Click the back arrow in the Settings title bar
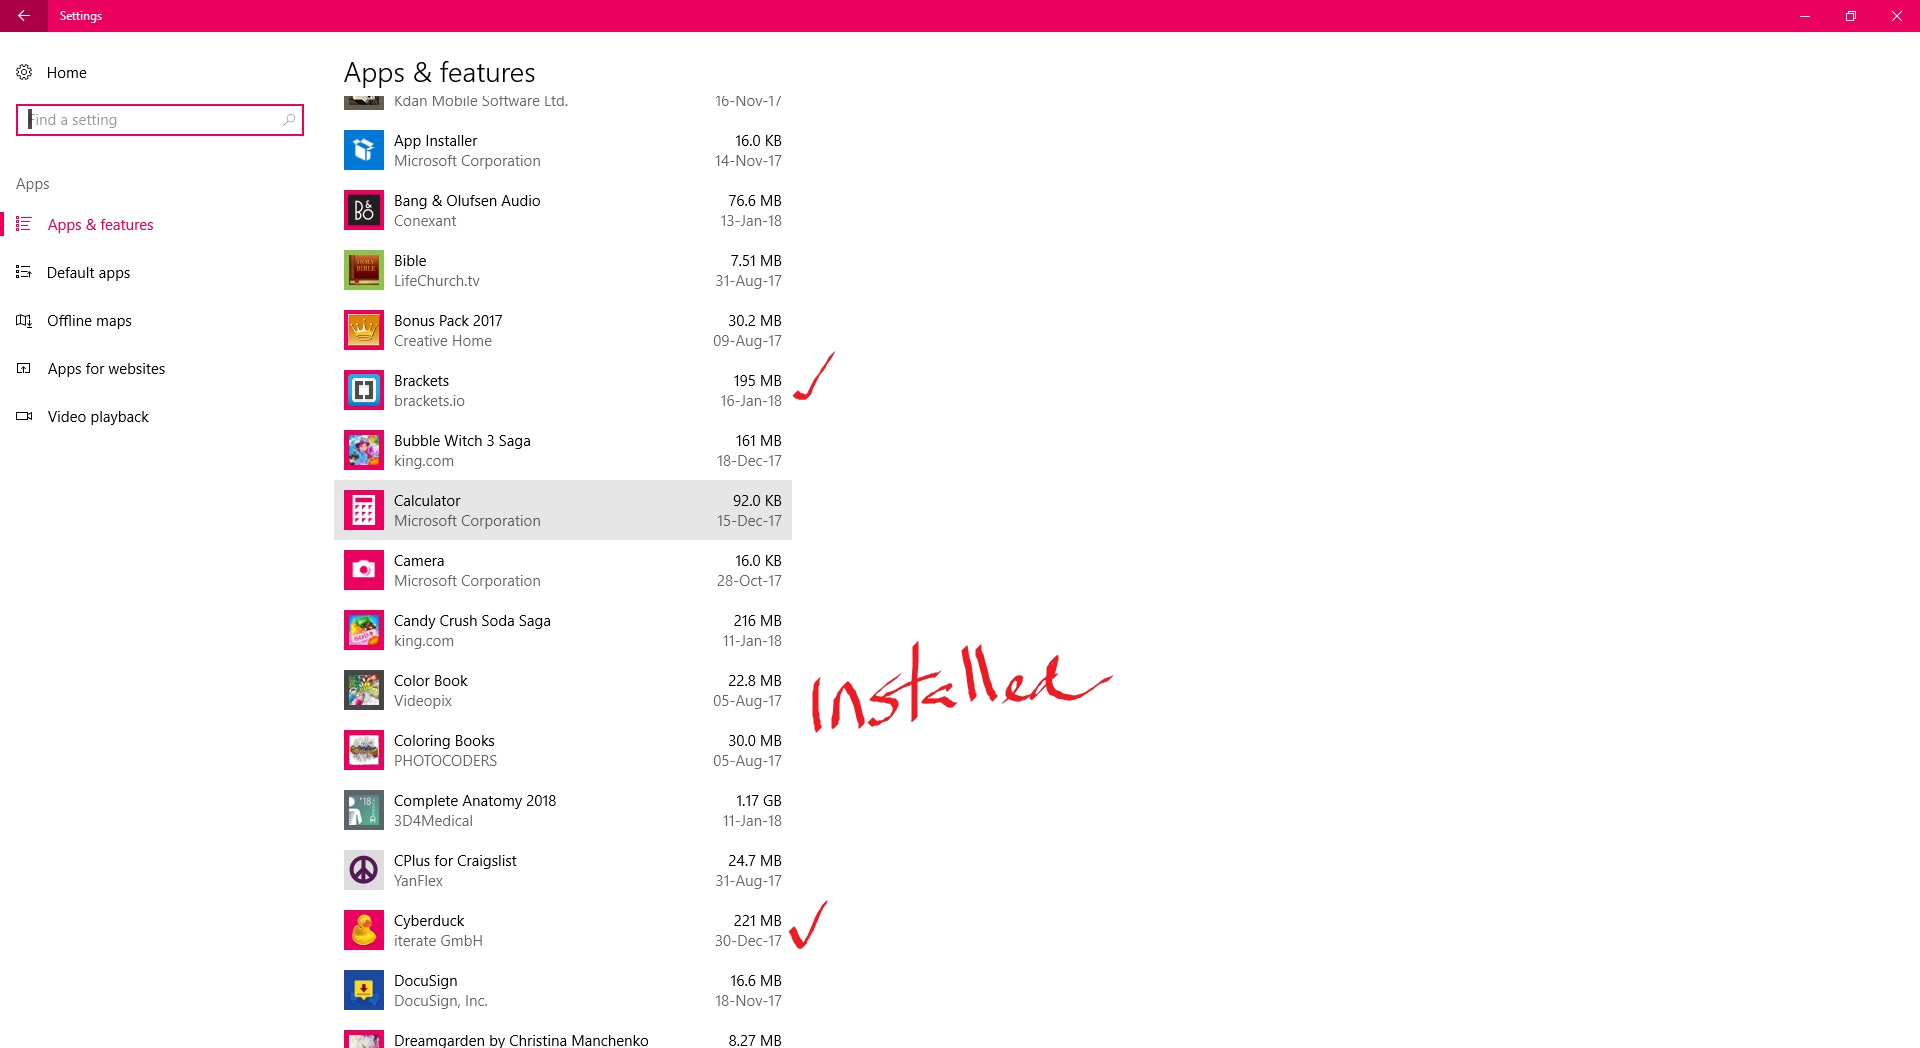Screen dimensions: 1920x1048 click(23, 16)
